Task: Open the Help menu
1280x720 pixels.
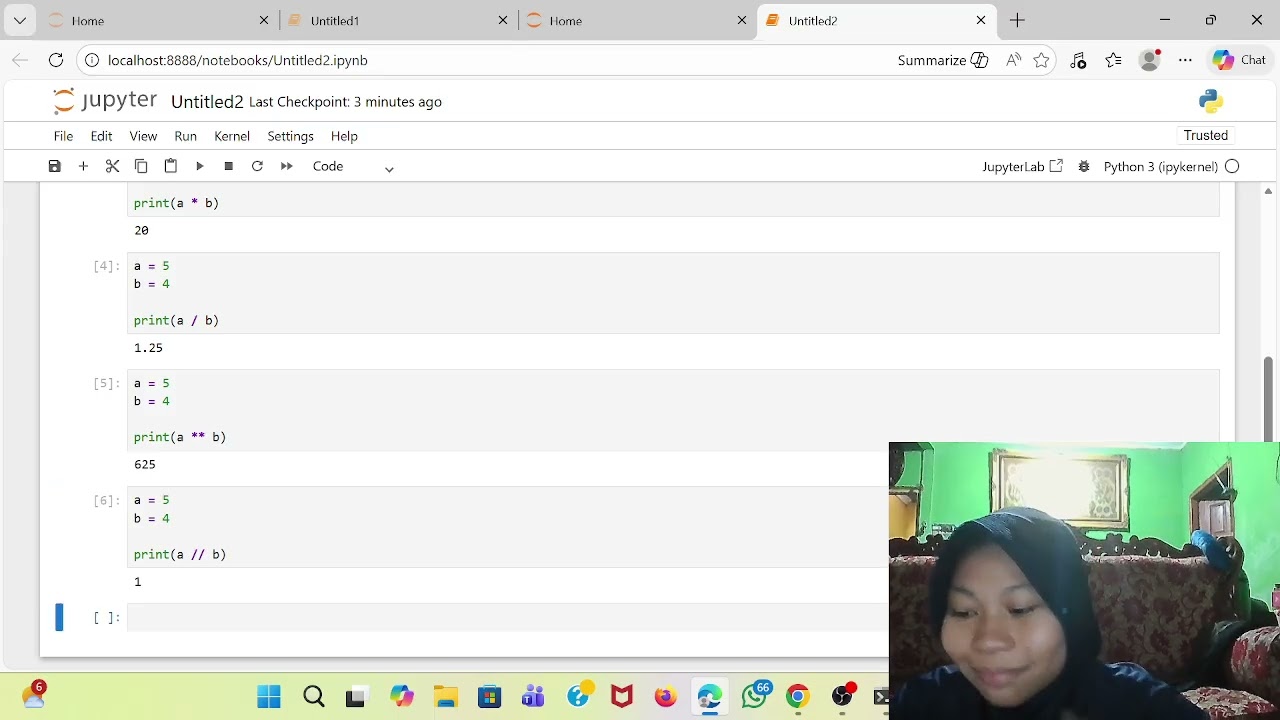Action: tap(344, 136)
